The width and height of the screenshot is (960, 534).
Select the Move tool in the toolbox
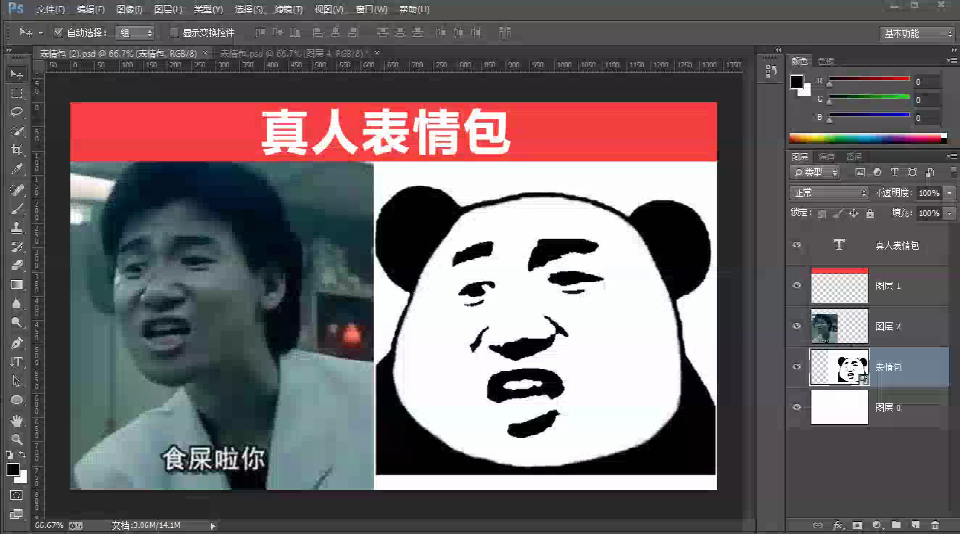[17, 74]
